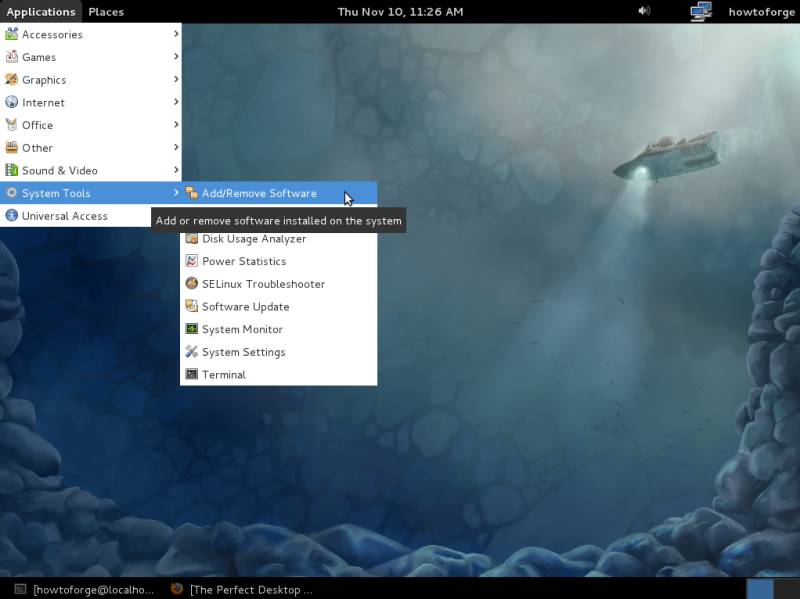Switch to the howtoforge@localhost terminal window
Viewport: 800px width, 599px height.
click(x=85, y=589)
